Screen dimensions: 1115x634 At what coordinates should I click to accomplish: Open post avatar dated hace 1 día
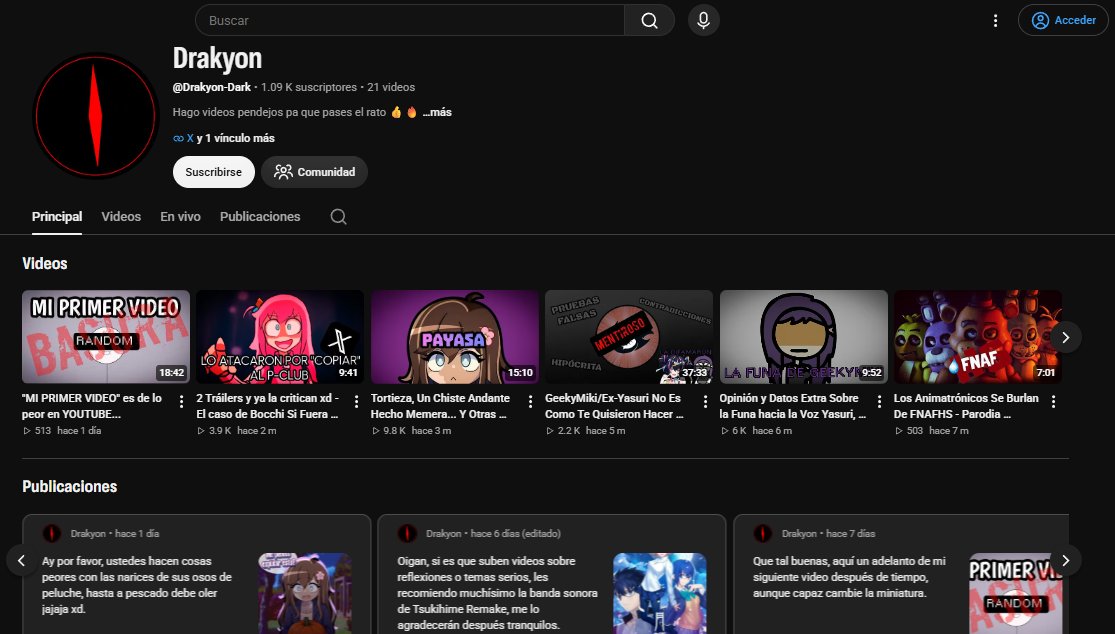click(52, 534)
